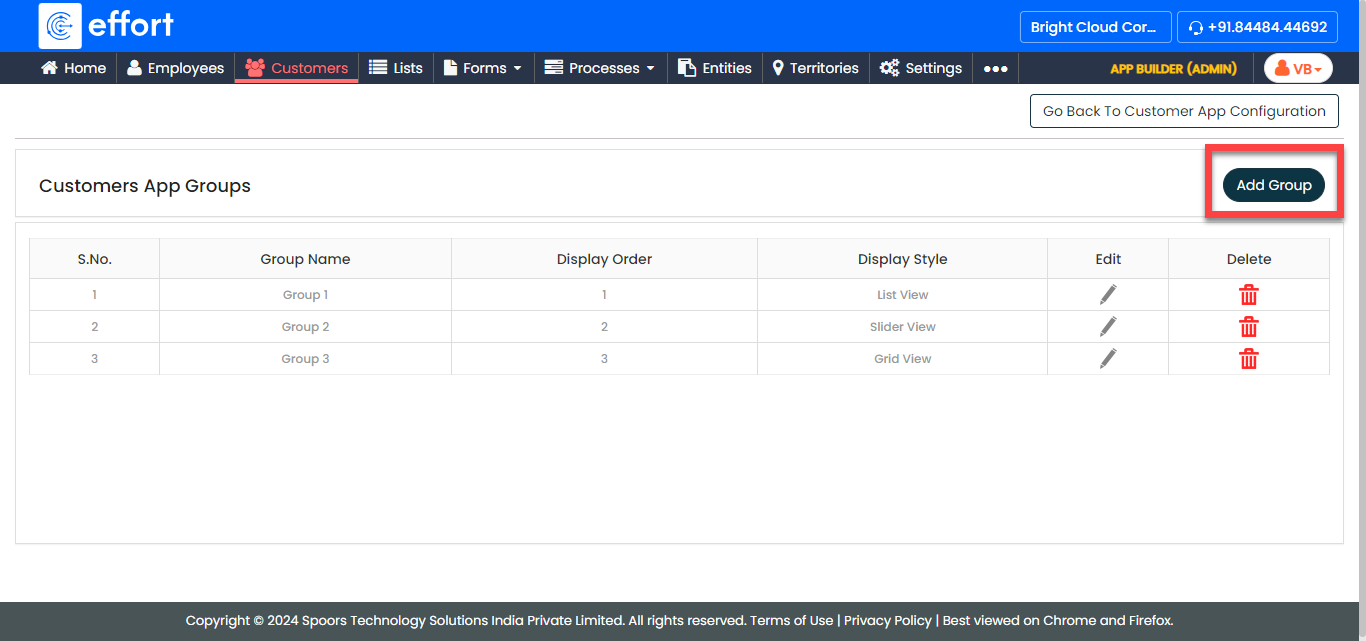
Task: Open more options via three-dots icon
Action: [x=995, y=69]
